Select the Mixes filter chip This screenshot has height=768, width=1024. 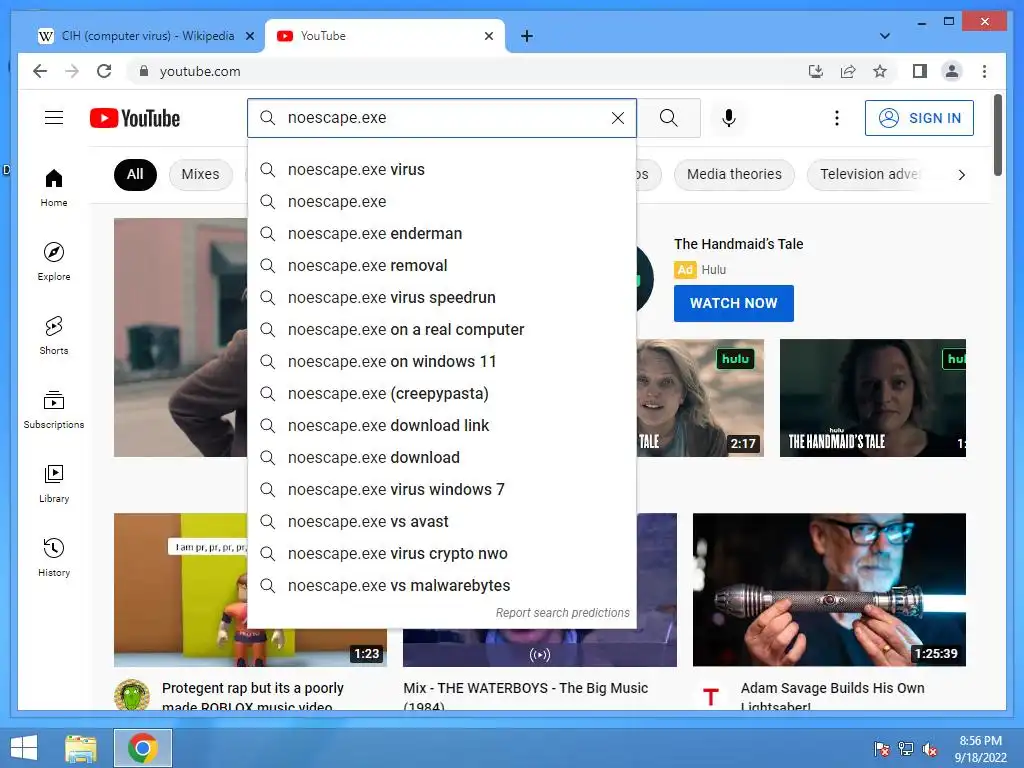coord(200,174)
